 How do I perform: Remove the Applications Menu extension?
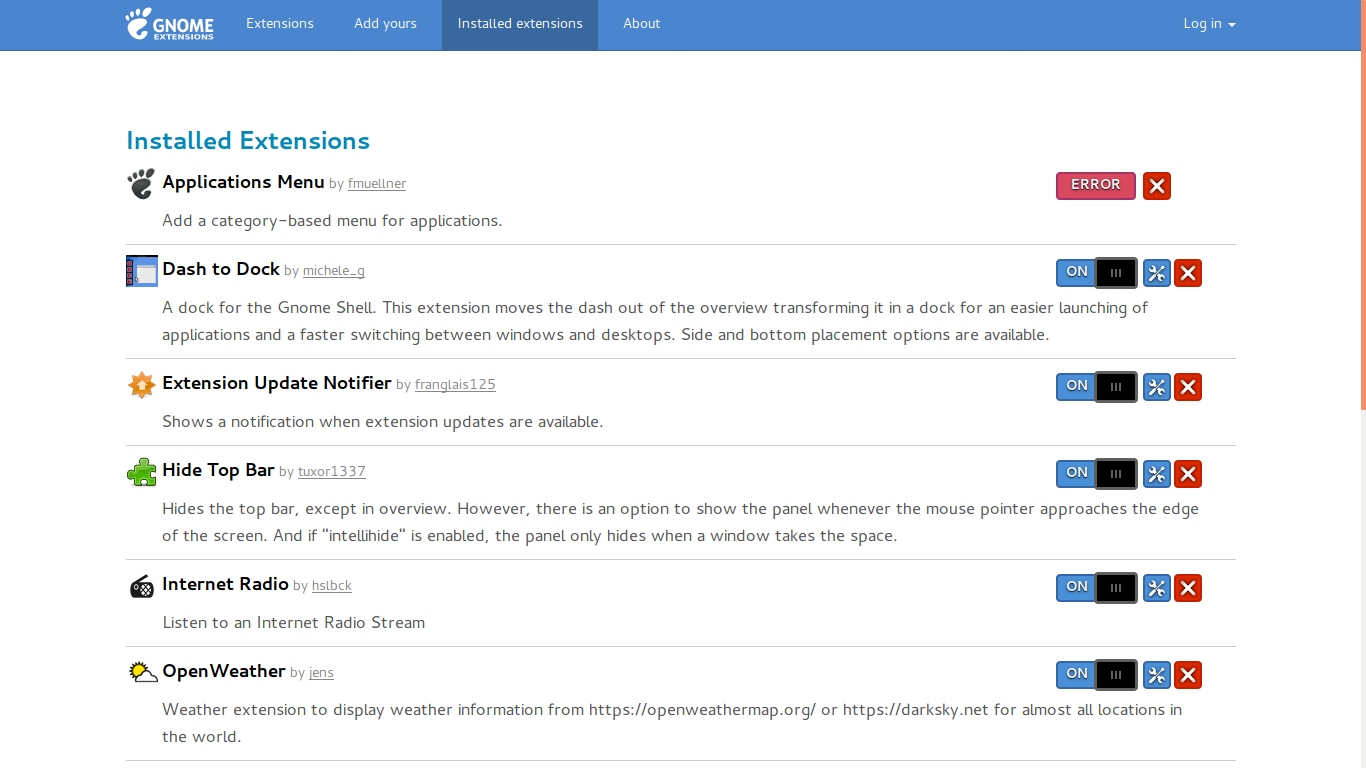tap(1157, 186)
